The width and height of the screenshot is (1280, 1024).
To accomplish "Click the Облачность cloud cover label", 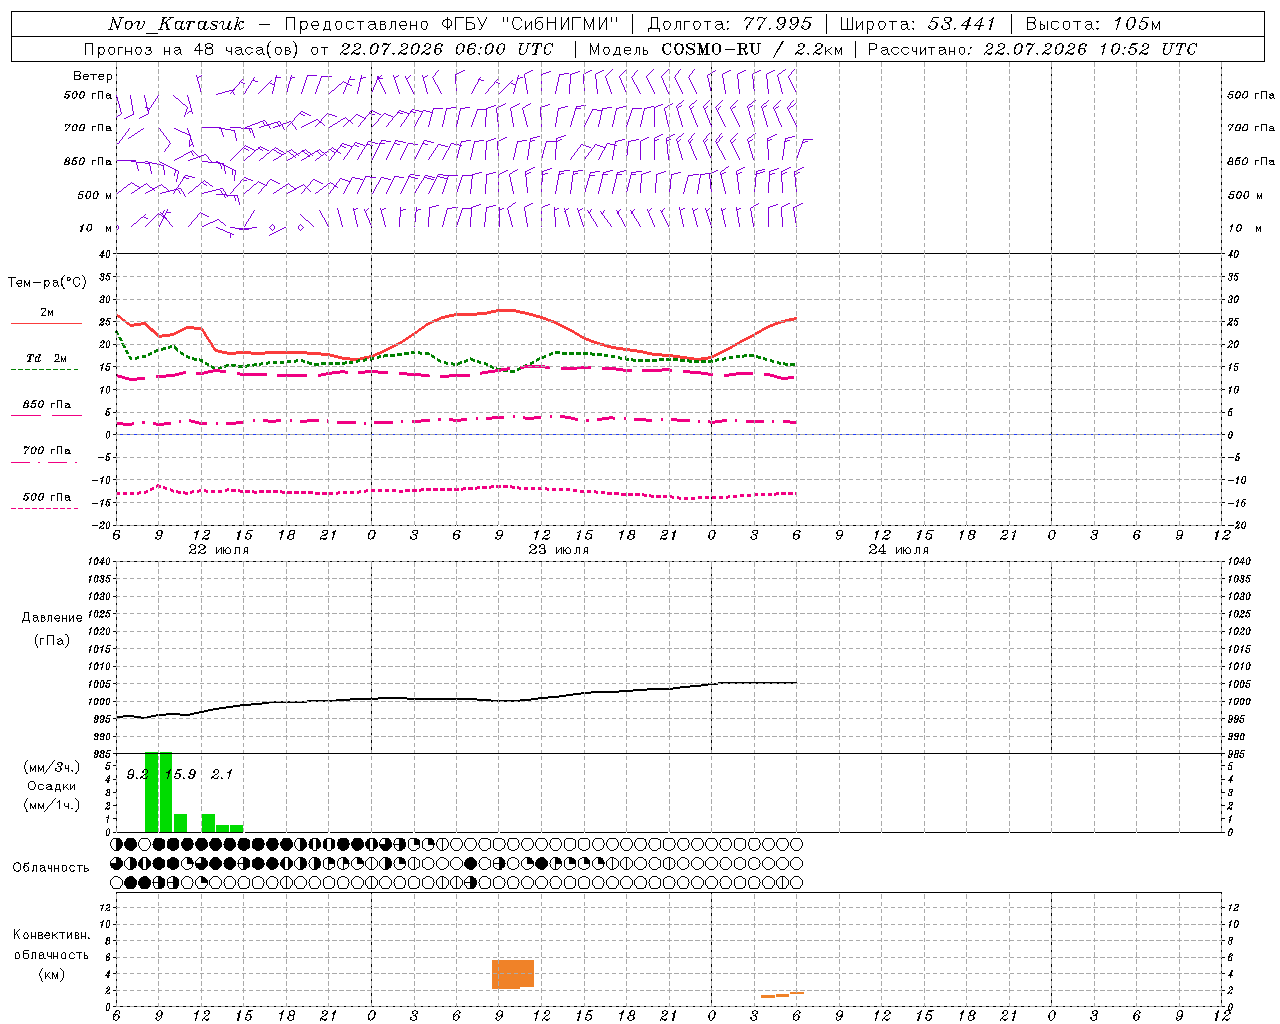I will point(51,867).
